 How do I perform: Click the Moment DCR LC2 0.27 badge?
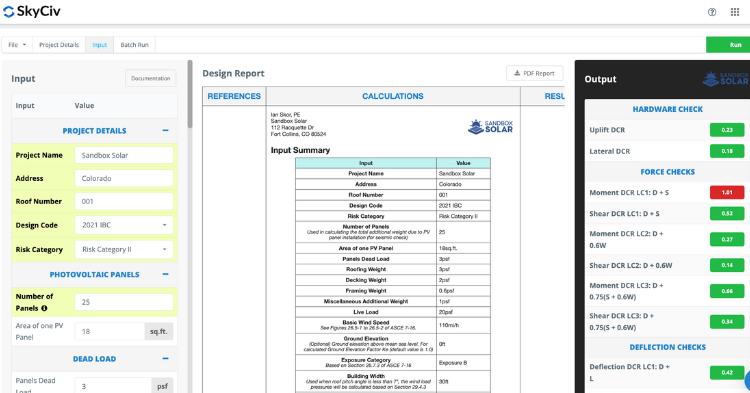(727, 239)
